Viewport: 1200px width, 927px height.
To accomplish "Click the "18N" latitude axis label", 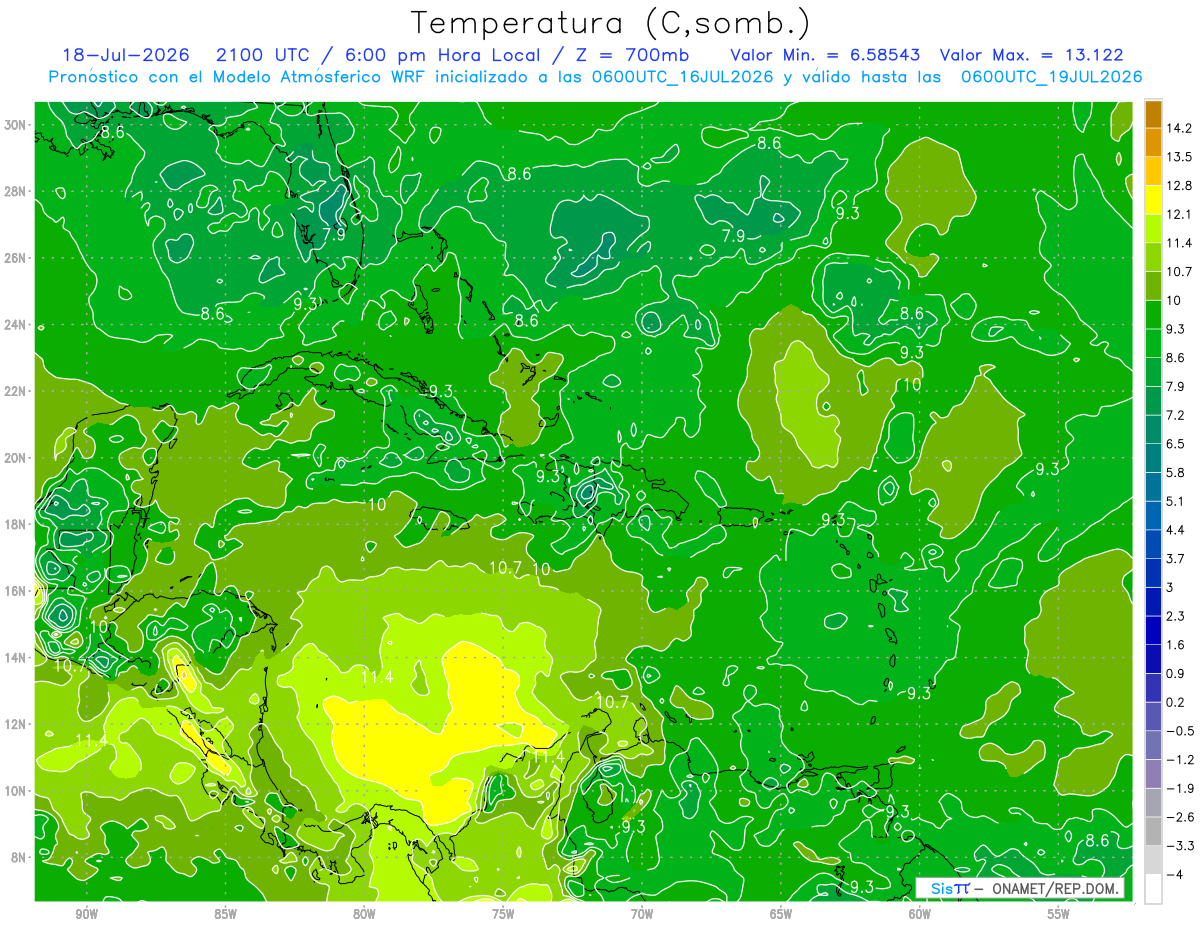I will point(16,524).
